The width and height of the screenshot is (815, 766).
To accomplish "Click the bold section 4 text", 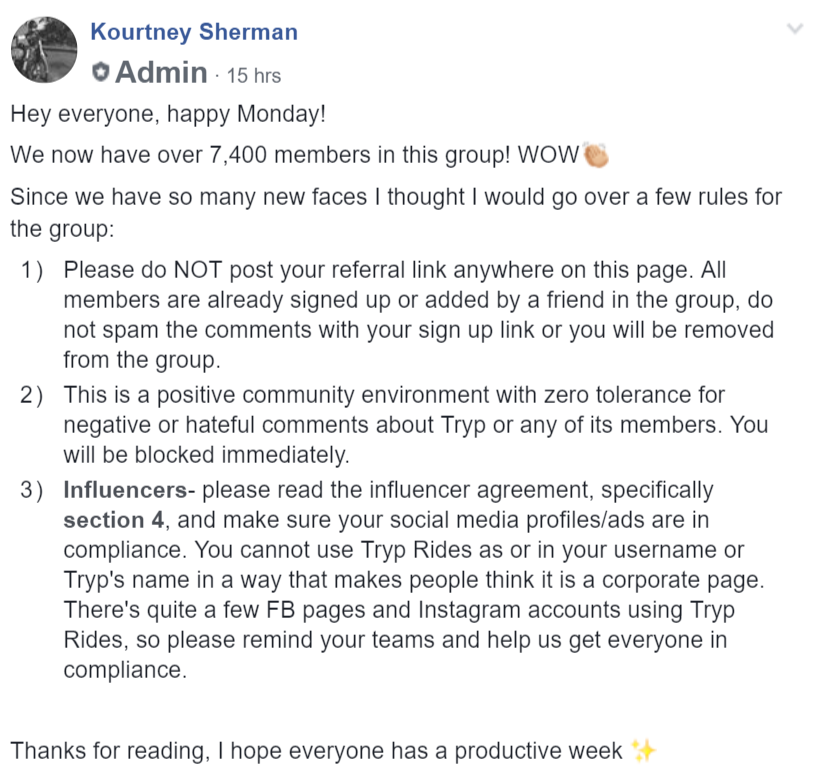I will [x=114, y=520].
